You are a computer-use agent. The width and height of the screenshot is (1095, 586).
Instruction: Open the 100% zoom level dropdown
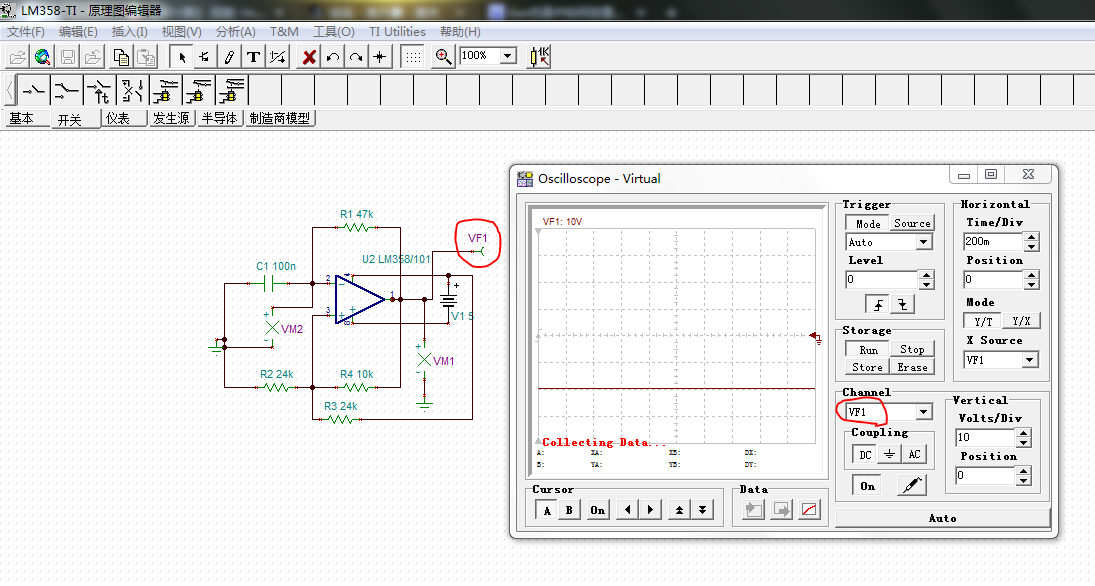pos(508,56)
